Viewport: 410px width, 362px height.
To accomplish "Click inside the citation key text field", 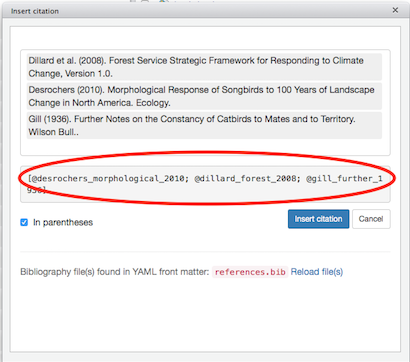I will click(205, 184).
